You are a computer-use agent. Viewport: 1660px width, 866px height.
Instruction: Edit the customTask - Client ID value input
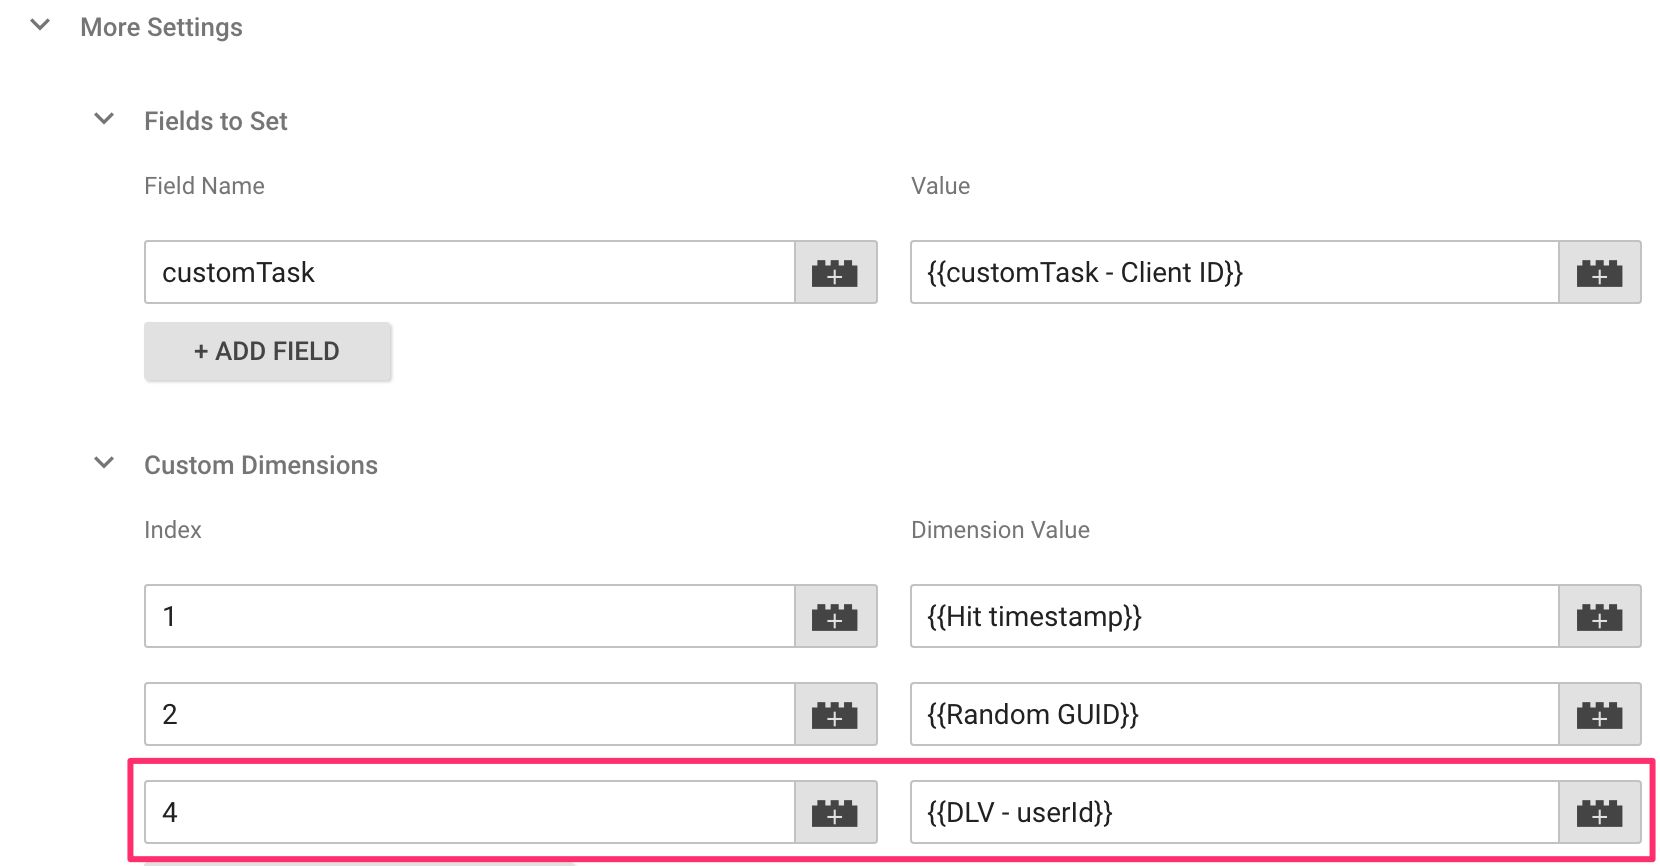tap(1235, 272)
